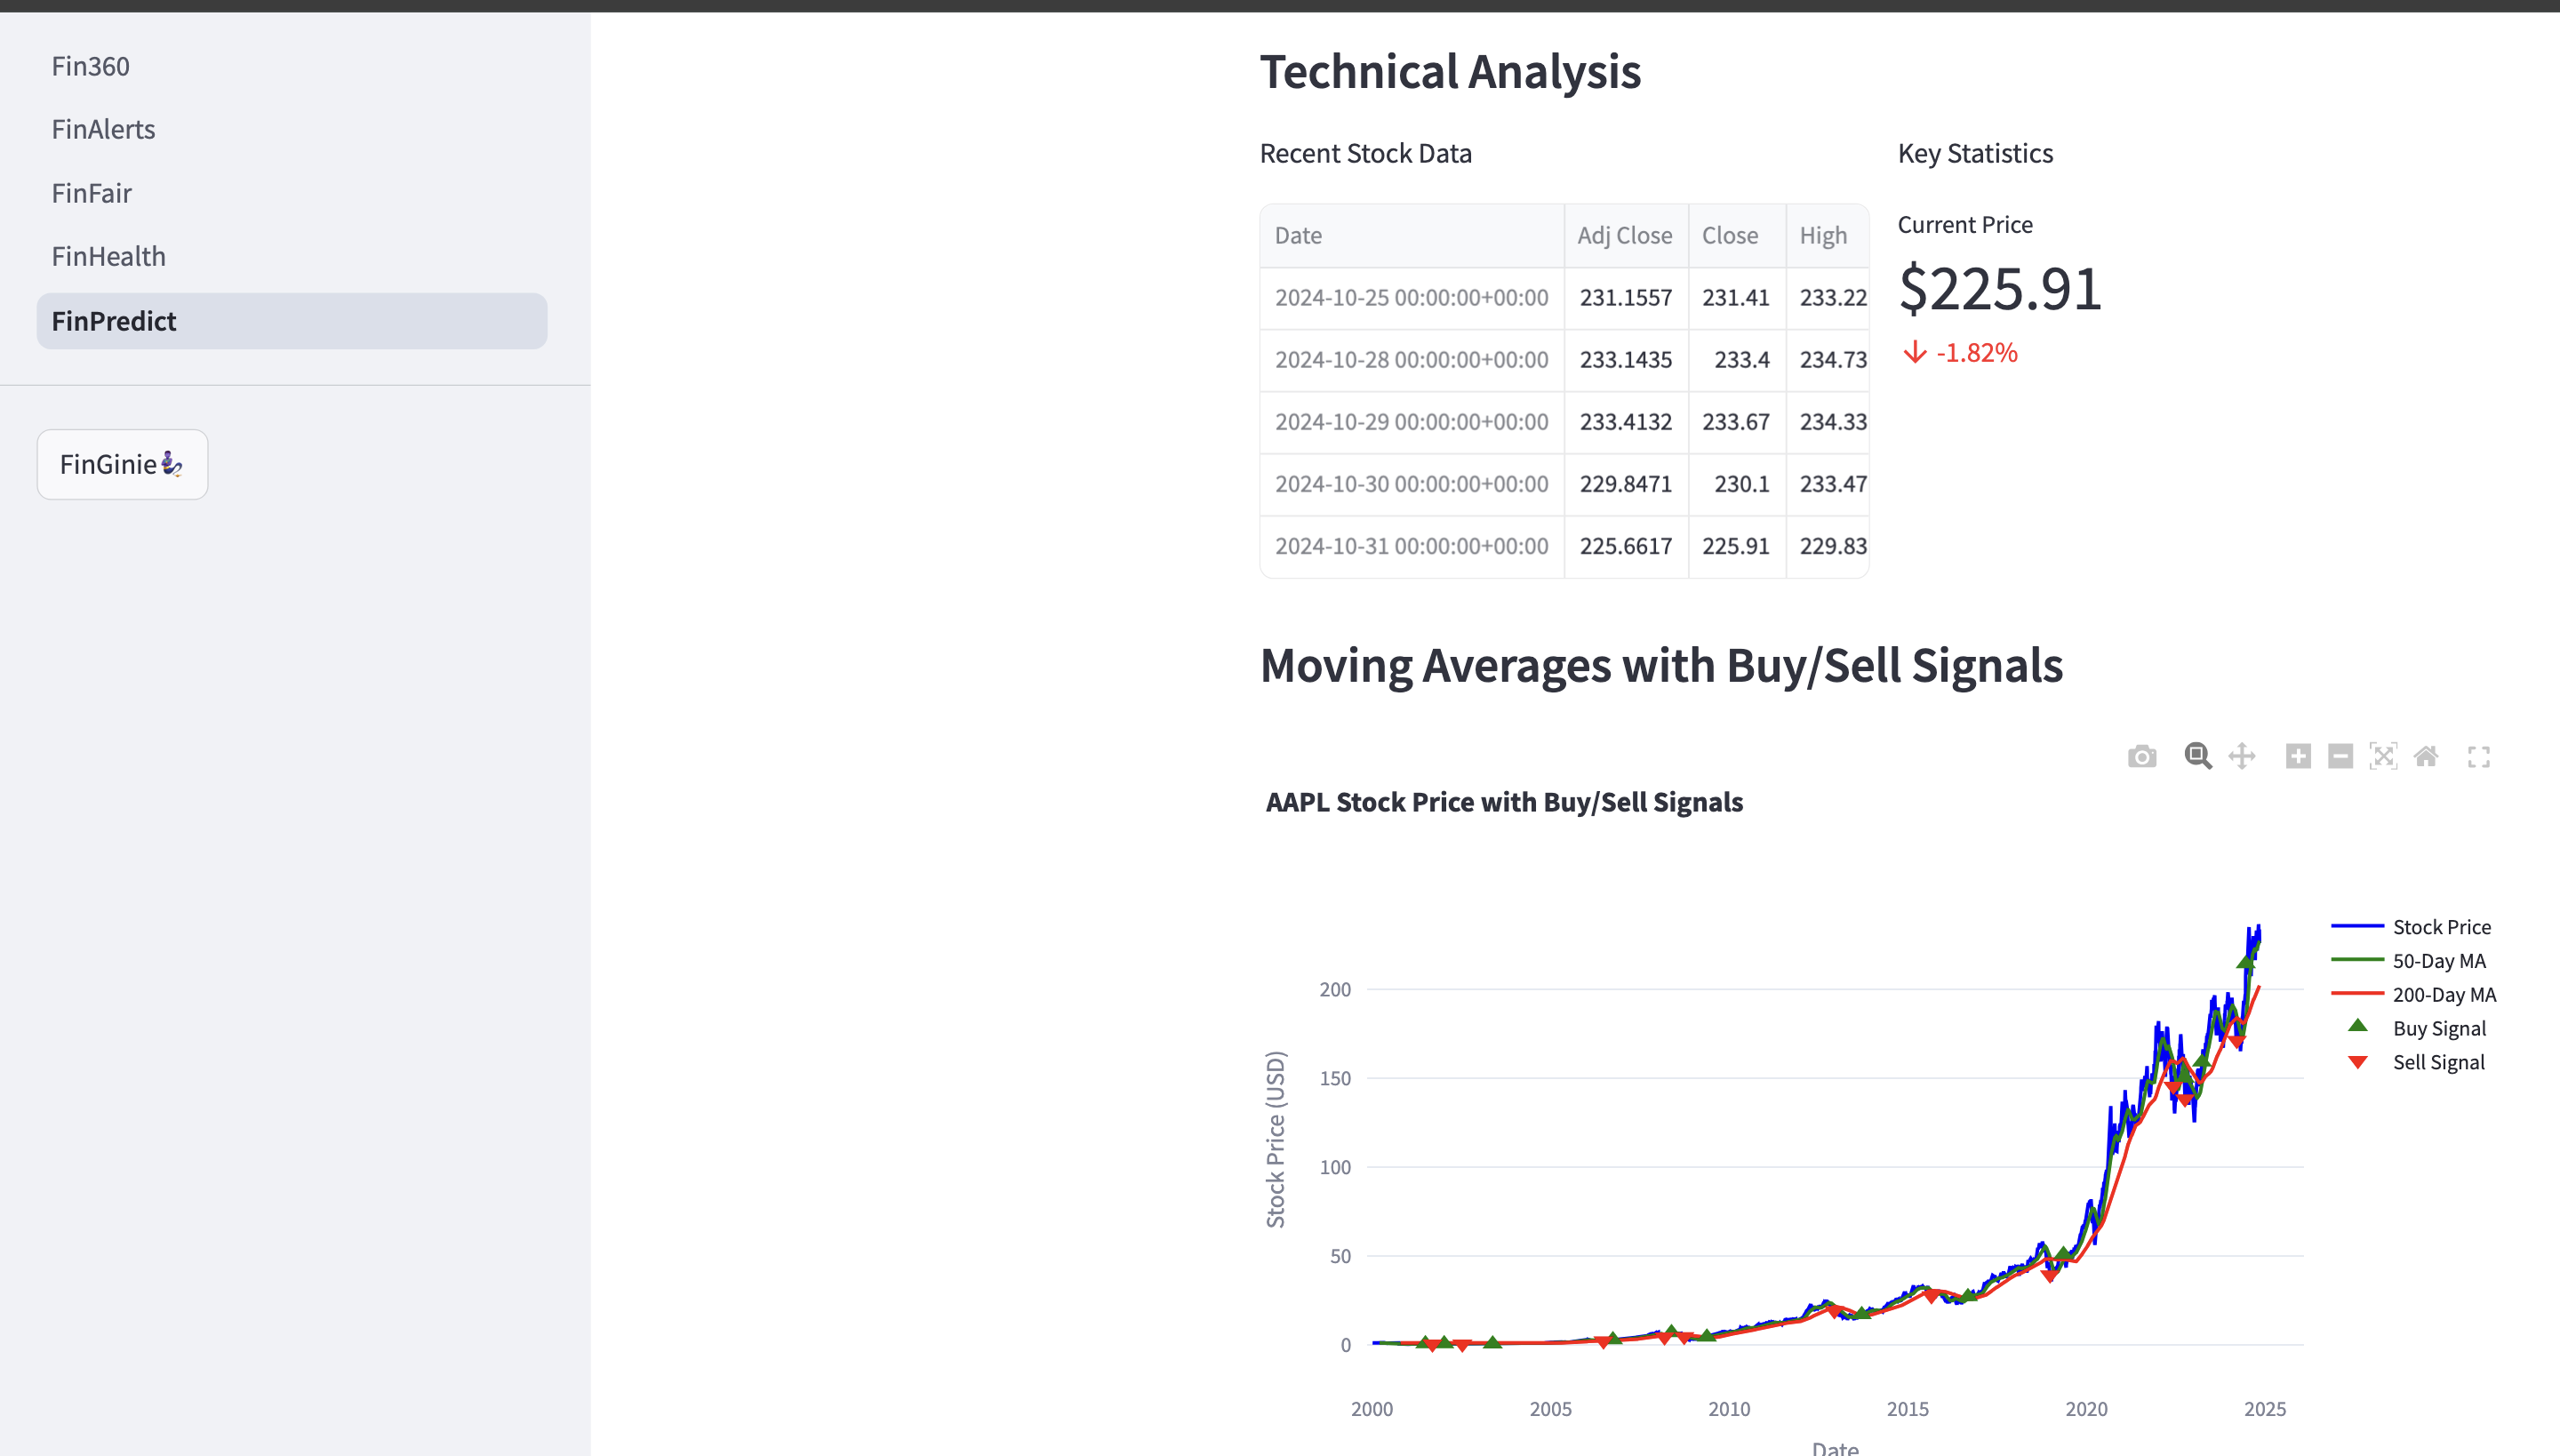Select the chart Zoom tool
This screenshot has width=2560, height=1456.
2197,756
